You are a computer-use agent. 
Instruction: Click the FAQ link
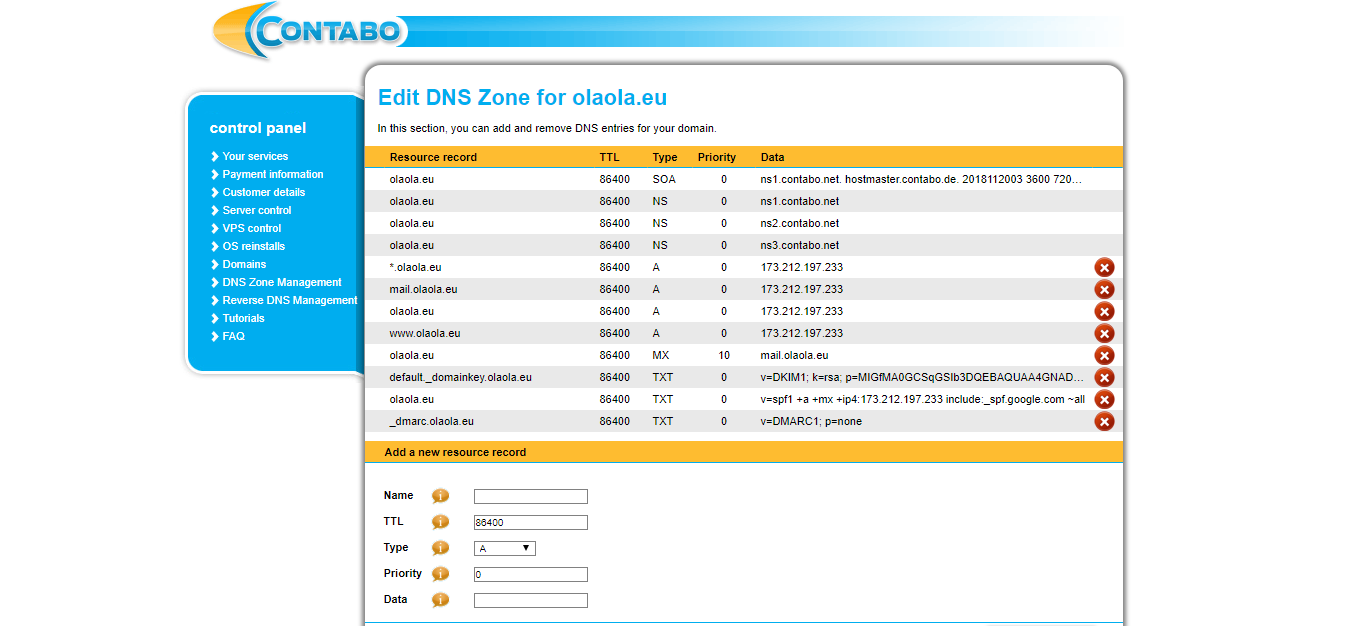232,336
